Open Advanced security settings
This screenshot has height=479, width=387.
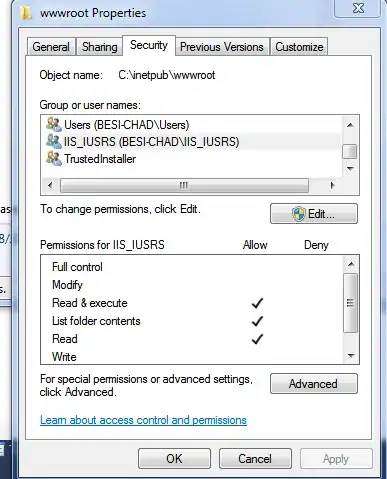click(314, 384)
